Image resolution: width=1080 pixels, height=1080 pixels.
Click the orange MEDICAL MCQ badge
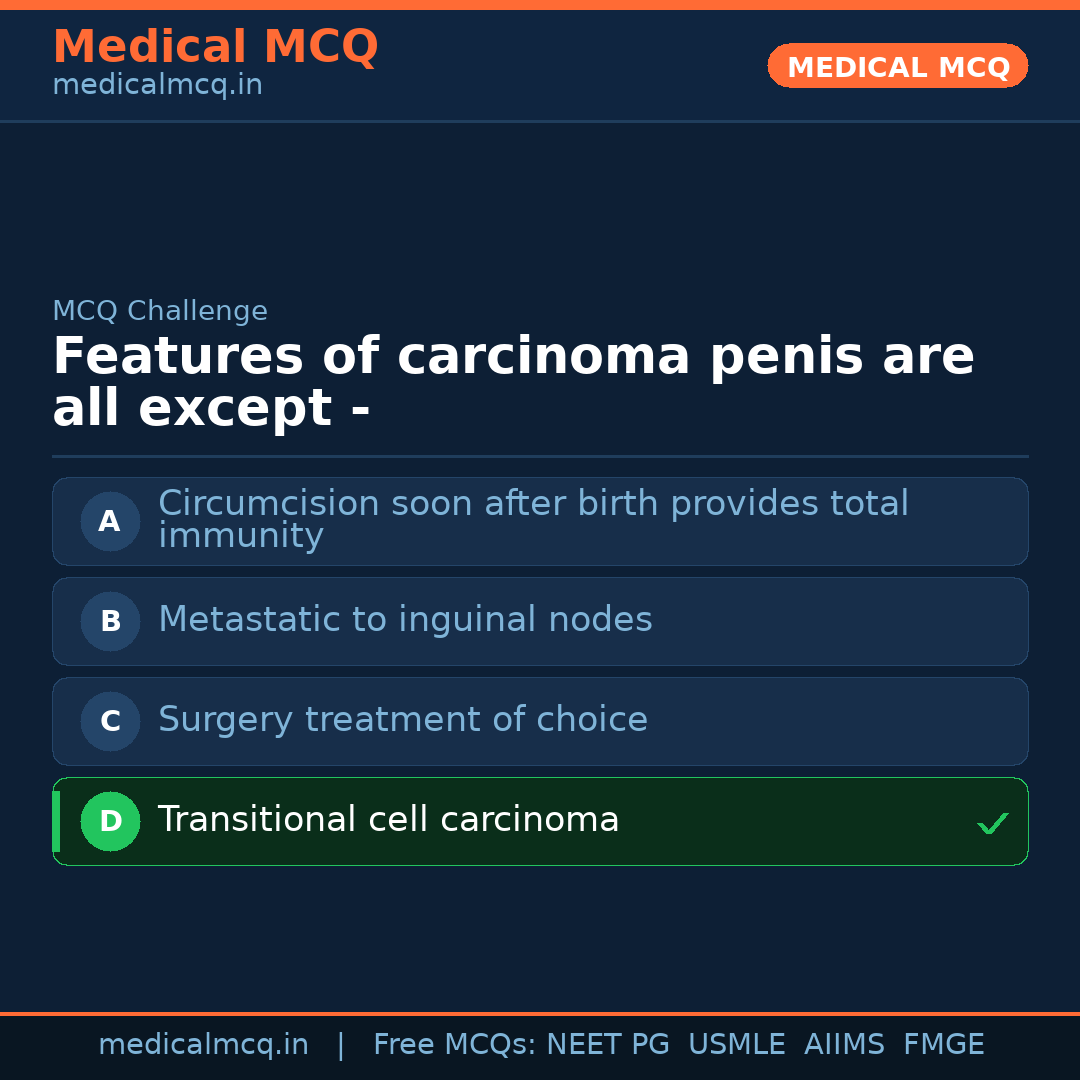click(x=897, y=66)
